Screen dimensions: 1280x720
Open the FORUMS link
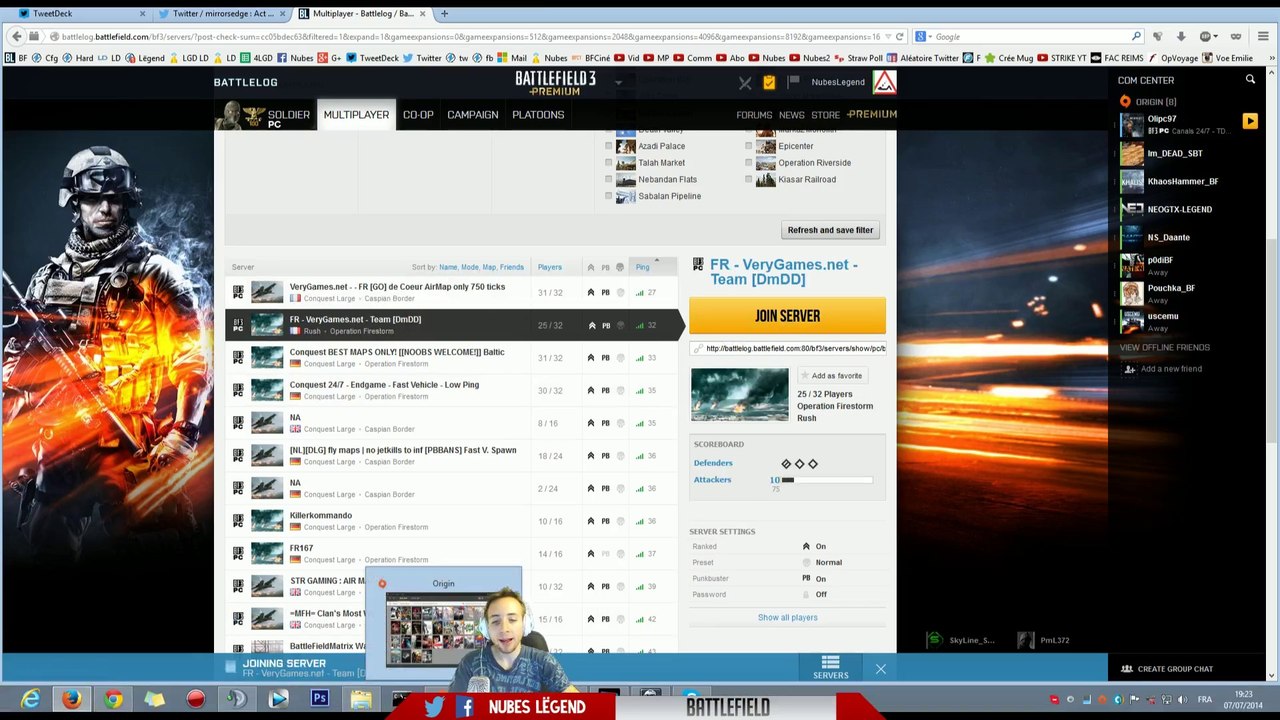click(x=754, y=115)
